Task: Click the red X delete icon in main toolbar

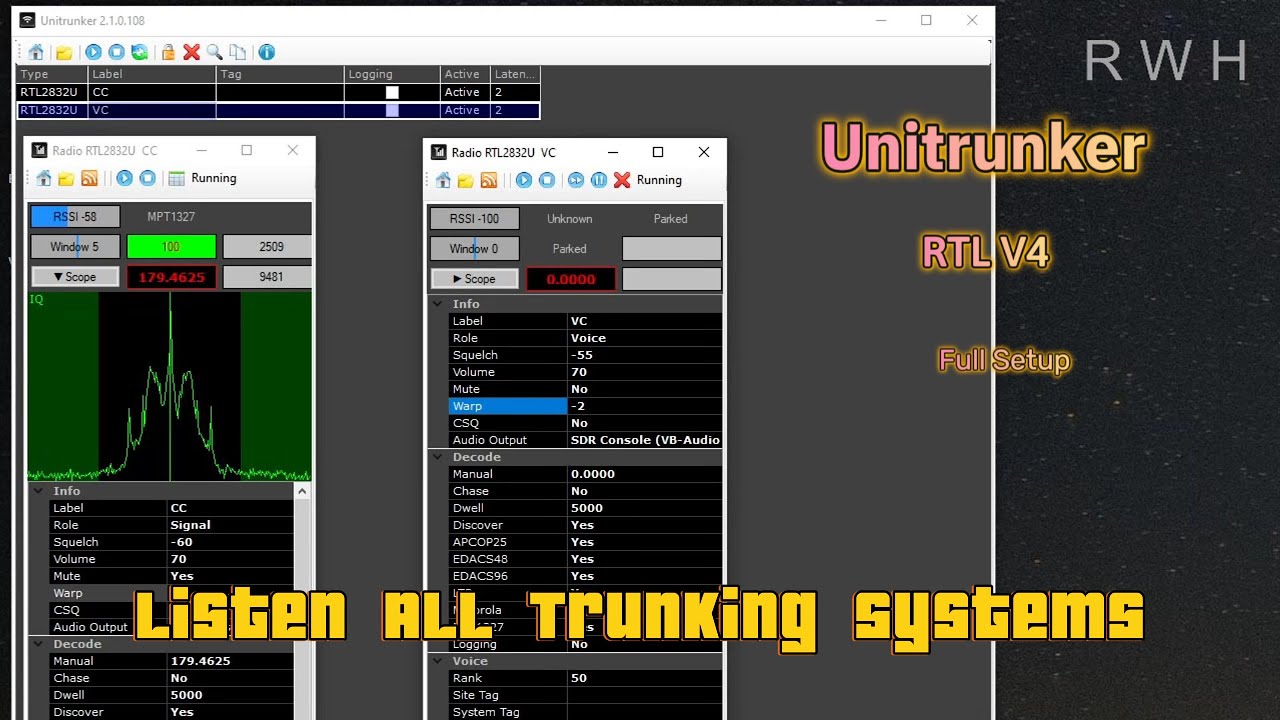Action: pyautogui.click(x=191, y=52)
